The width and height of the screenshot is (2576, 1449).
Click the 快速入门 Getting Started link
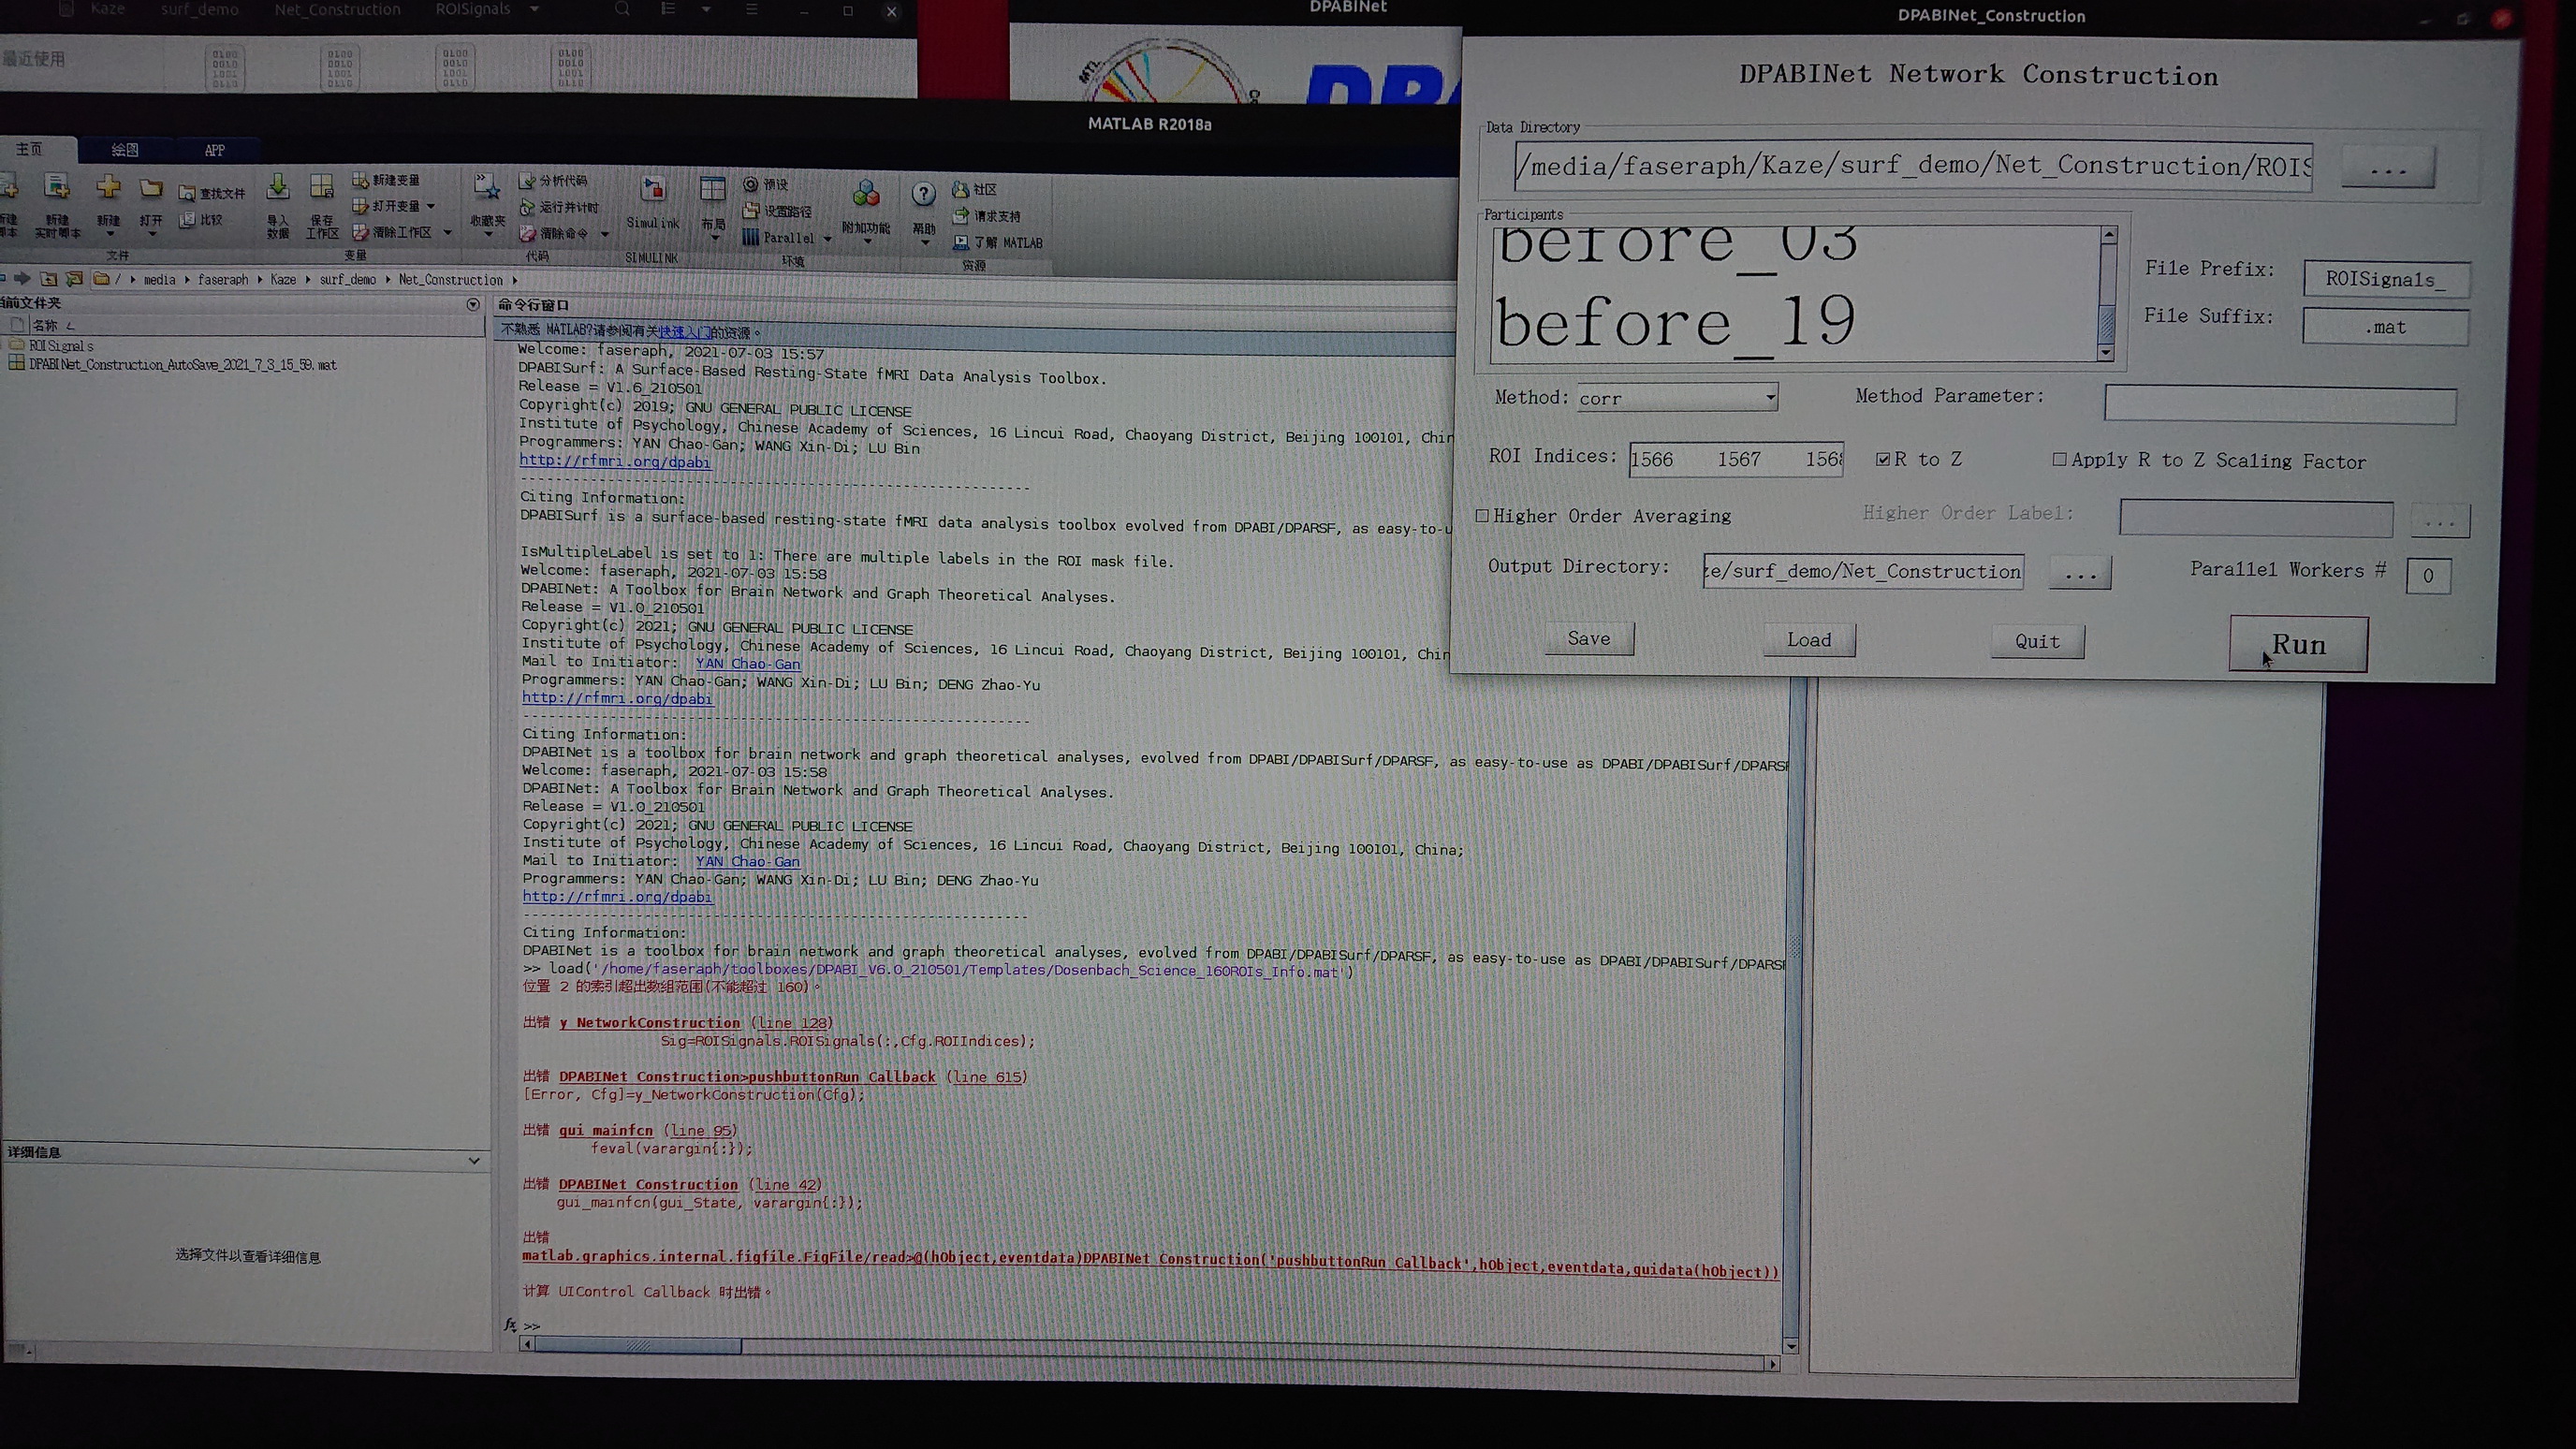coord(685,332)
